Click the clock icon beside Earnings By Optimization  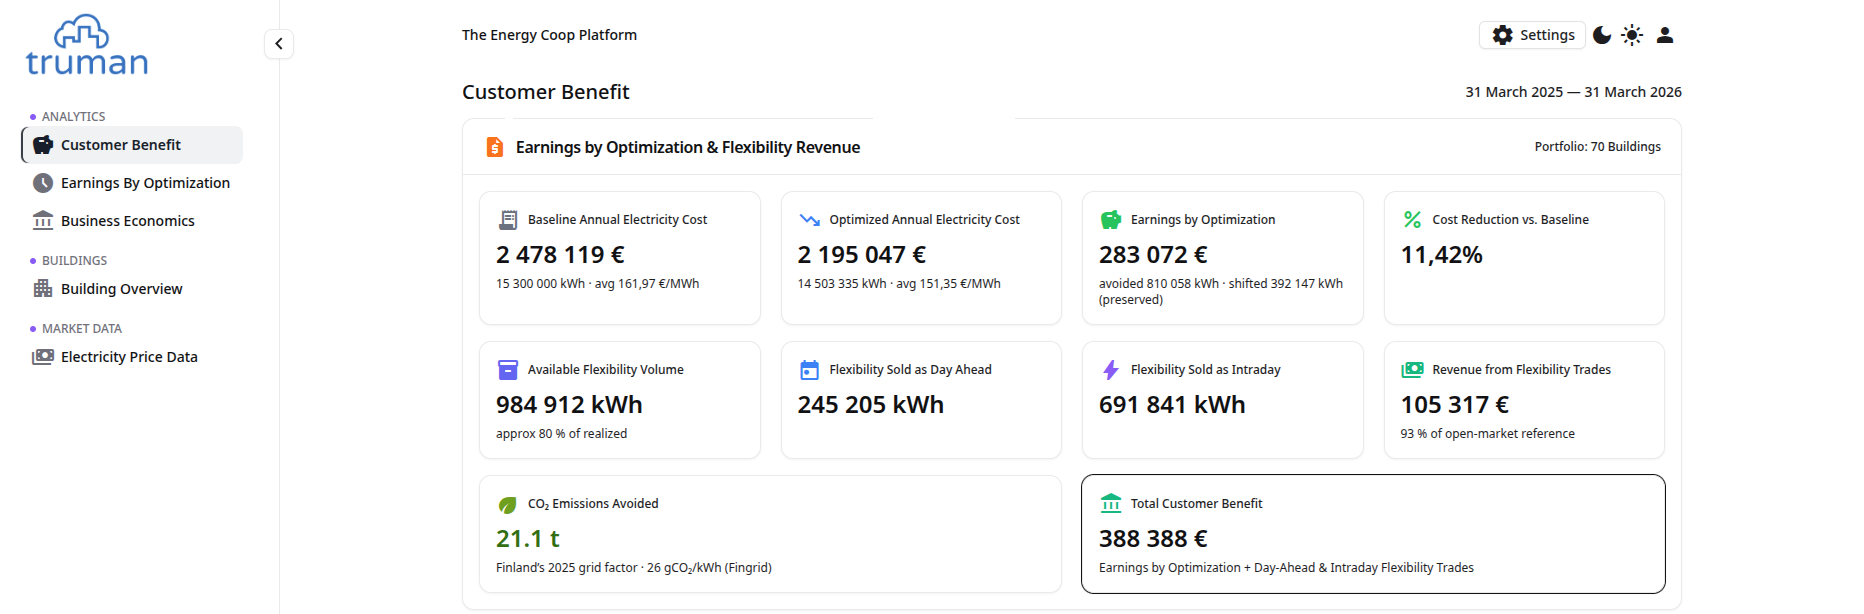coord(43,183)
